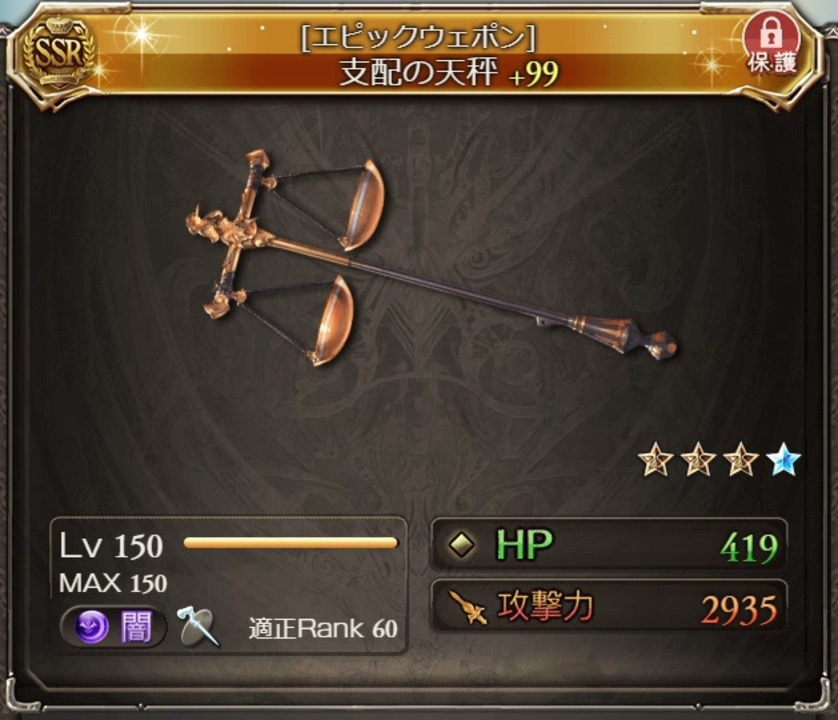Click the weapon name 支配の天秤
The image size is (838, 720).
coord(418,72)
